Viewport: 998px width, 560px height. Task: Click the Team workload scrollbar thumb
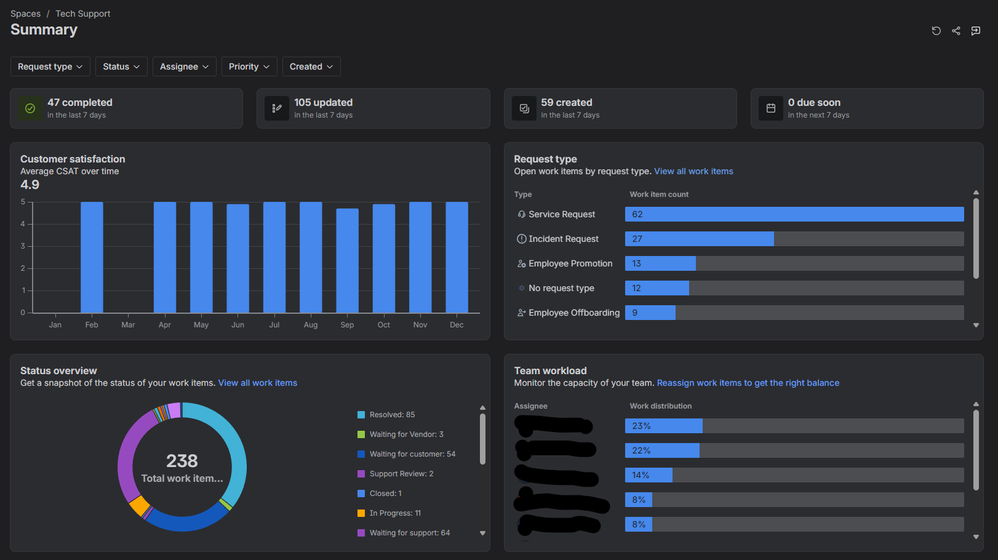[x=976, y=450]
